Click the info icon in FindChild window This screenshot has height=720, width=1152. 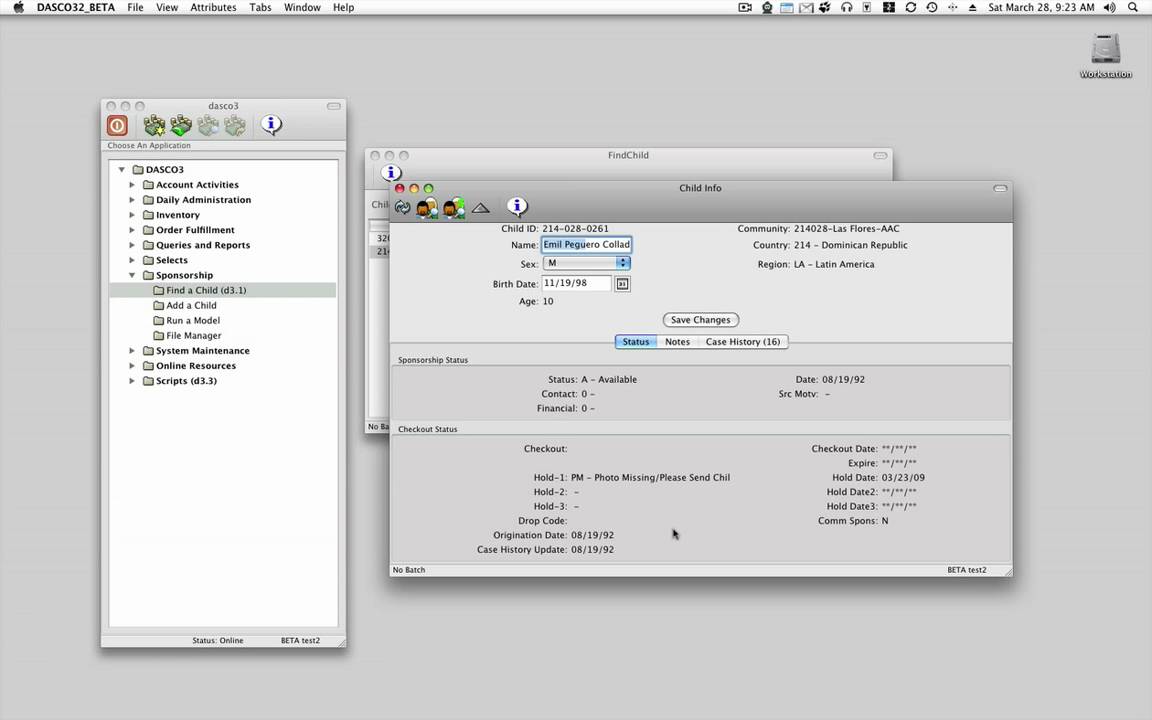tap(391, 173)
